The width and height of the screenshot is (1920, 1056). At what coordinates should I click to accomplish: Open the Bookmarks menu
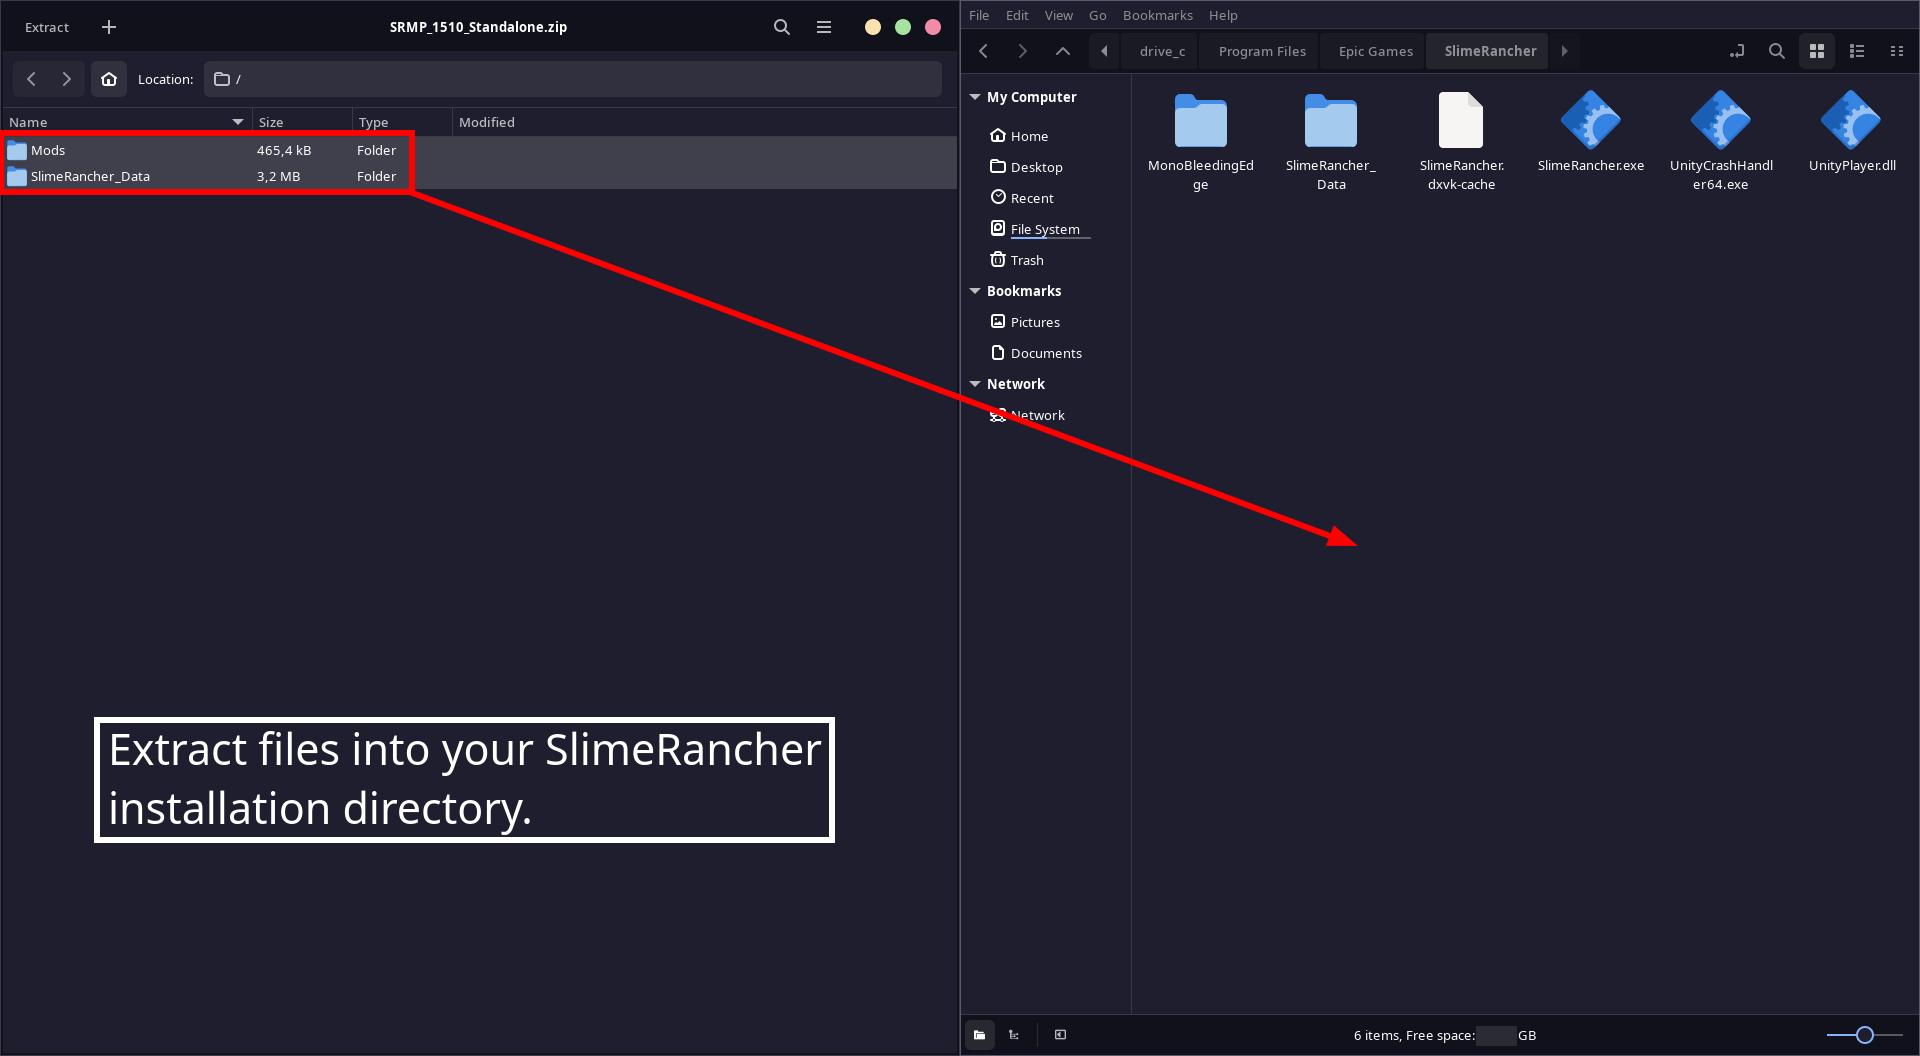pos(1157,15)
